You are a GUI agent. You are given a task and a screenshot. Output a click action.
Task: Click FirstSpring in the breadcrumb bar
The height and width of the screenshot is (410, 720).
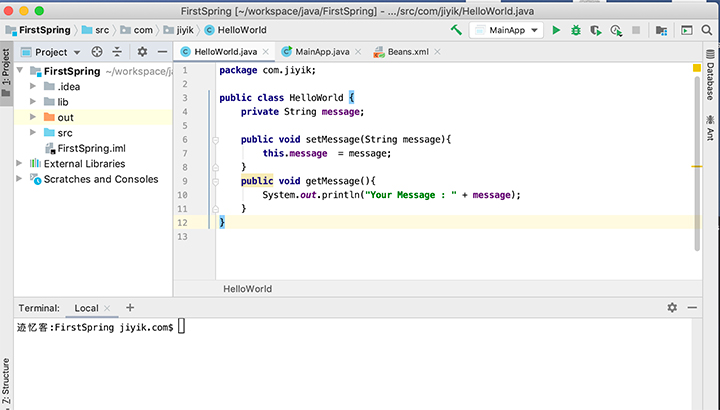tap(39, 30)
